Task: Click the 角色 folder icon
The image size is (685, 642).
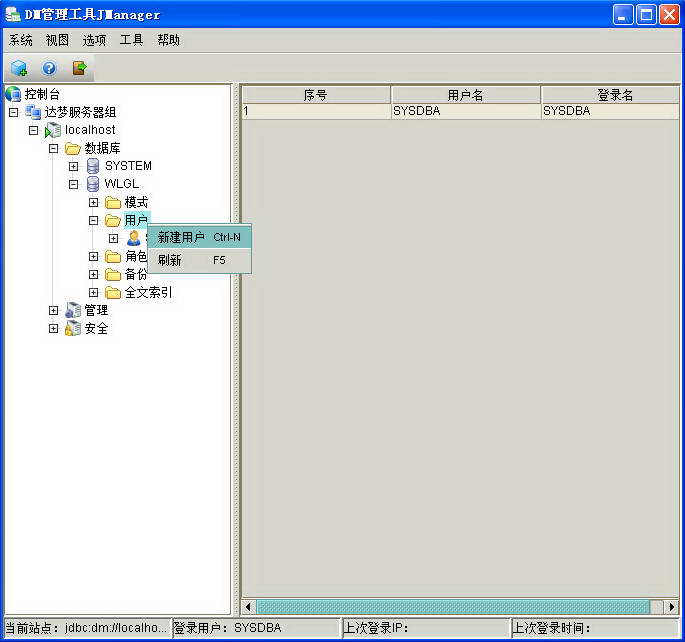Action: tap(113, 257)
